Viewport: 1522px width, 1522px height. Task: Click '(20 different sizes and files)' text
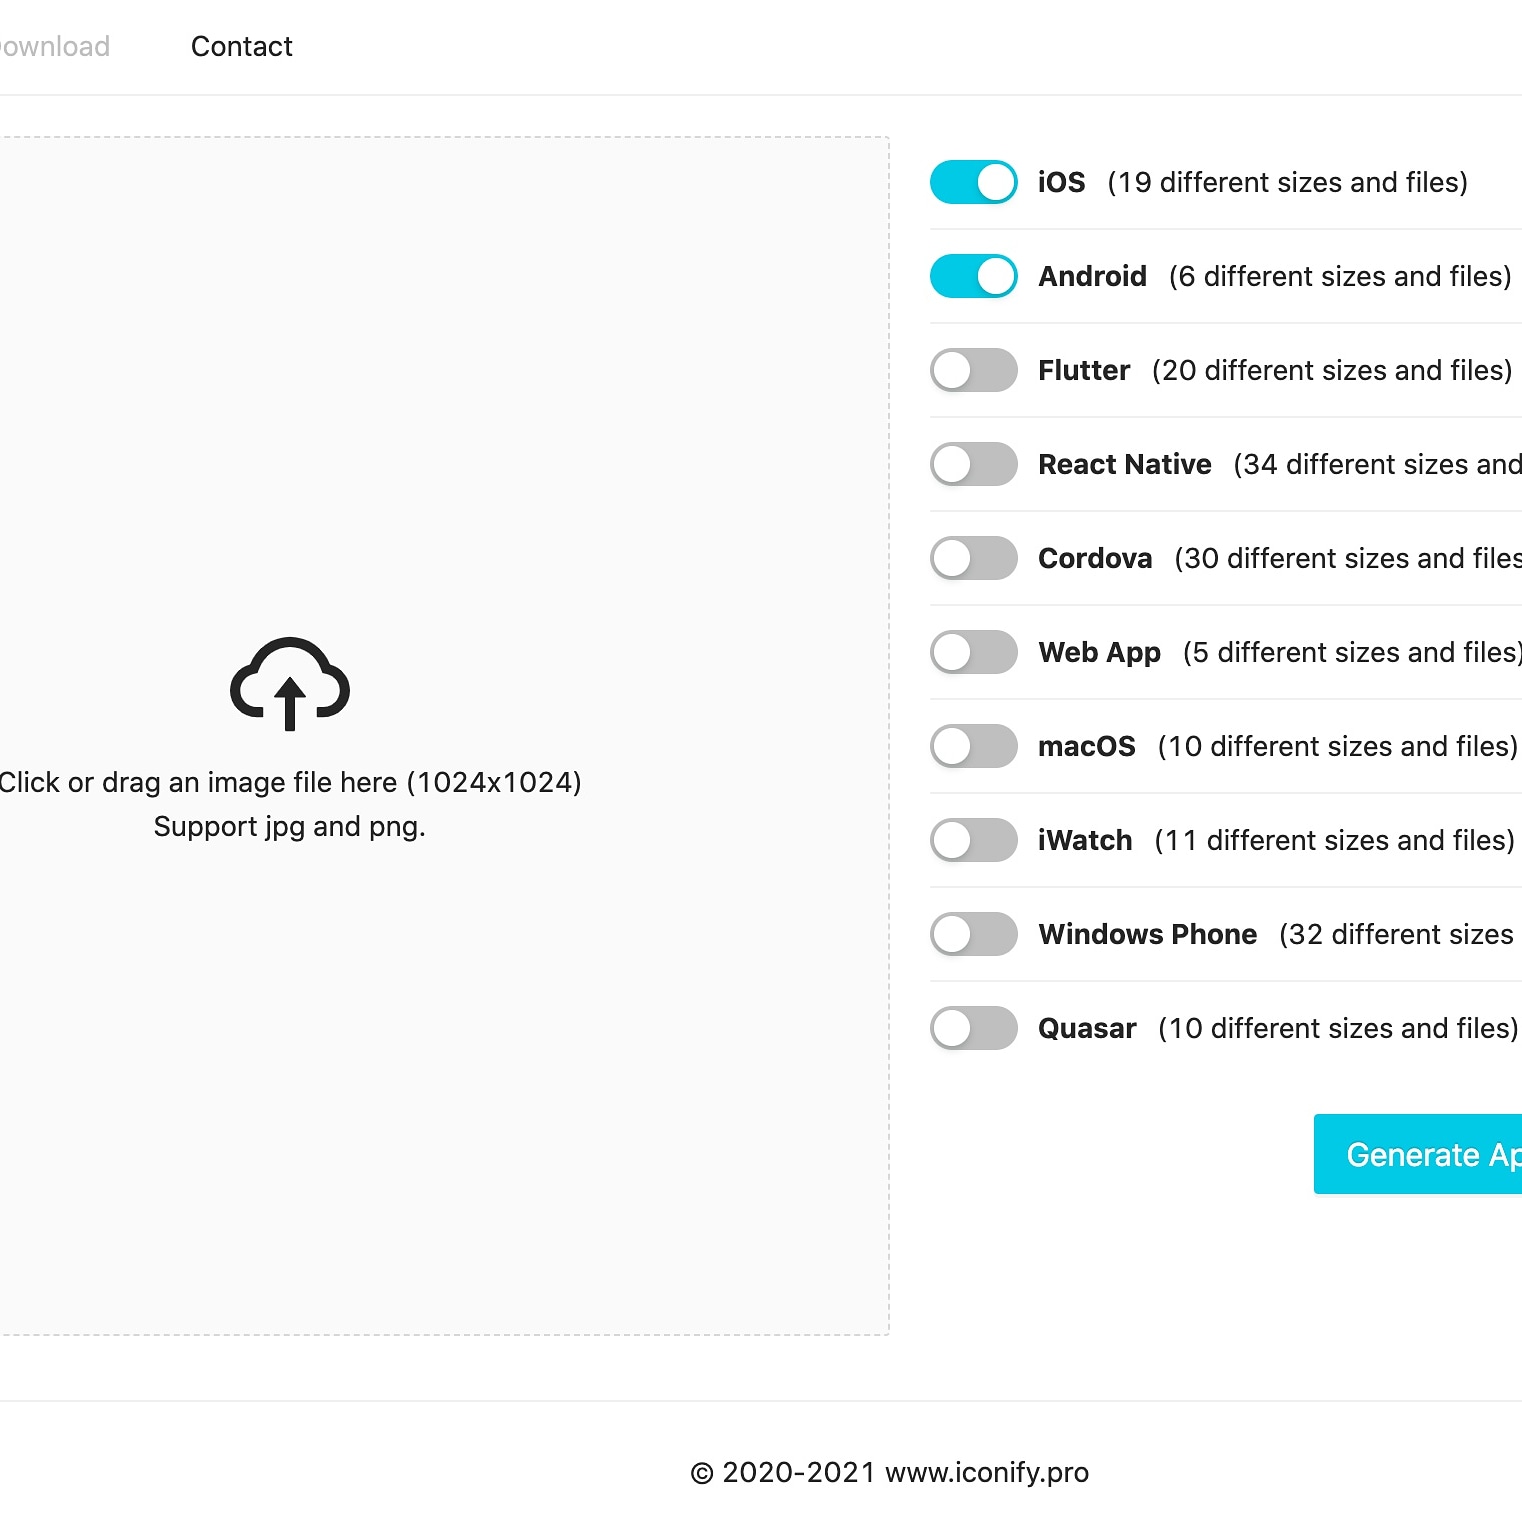1332,370
